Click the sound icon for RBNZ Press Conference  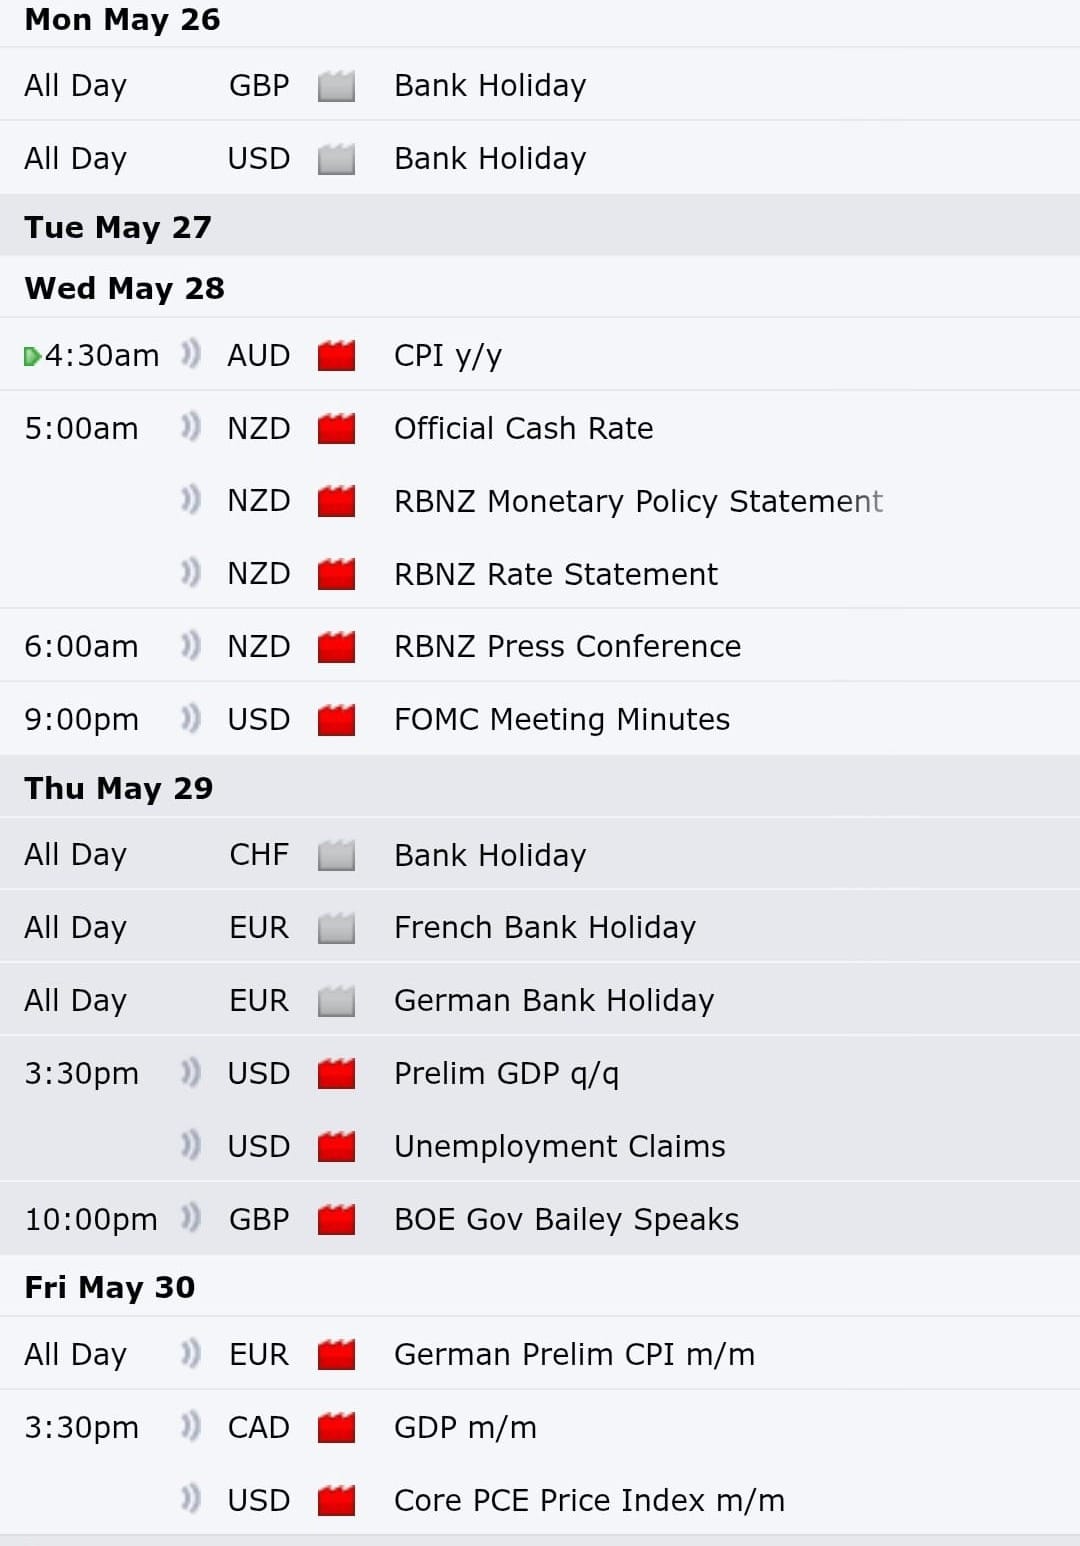click(x=190, y=645)
